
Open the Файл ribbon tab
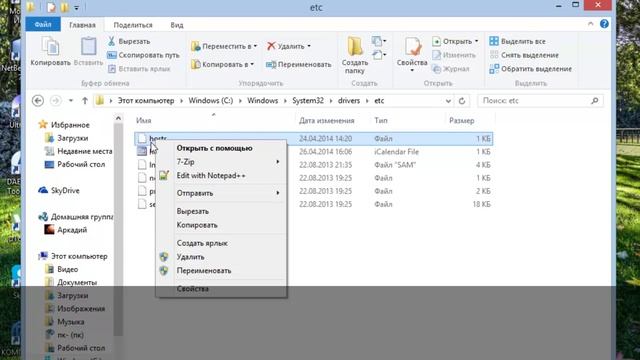pyautogui.click(x=43, y=25)
